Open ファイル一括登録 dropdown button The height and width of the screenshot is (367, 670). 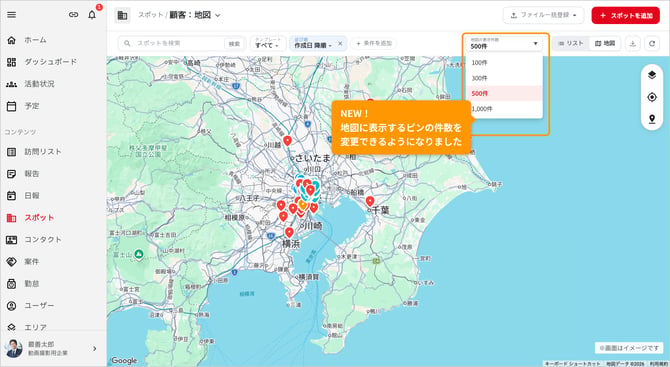[544, 15]
